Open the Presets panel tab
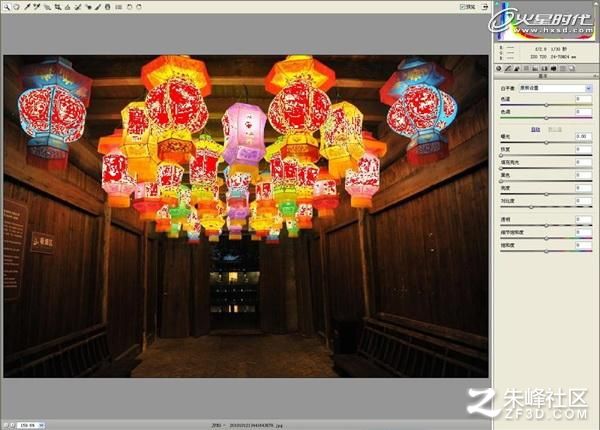 coord(562,68)
